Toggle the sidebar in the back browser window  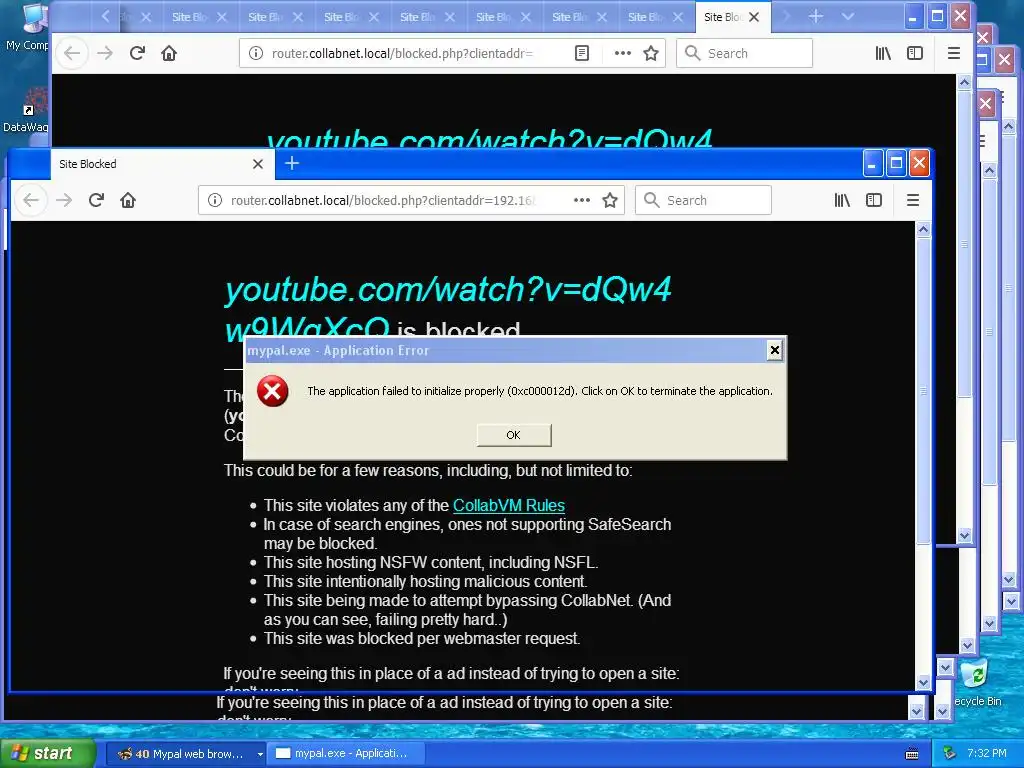coord(915,53)
